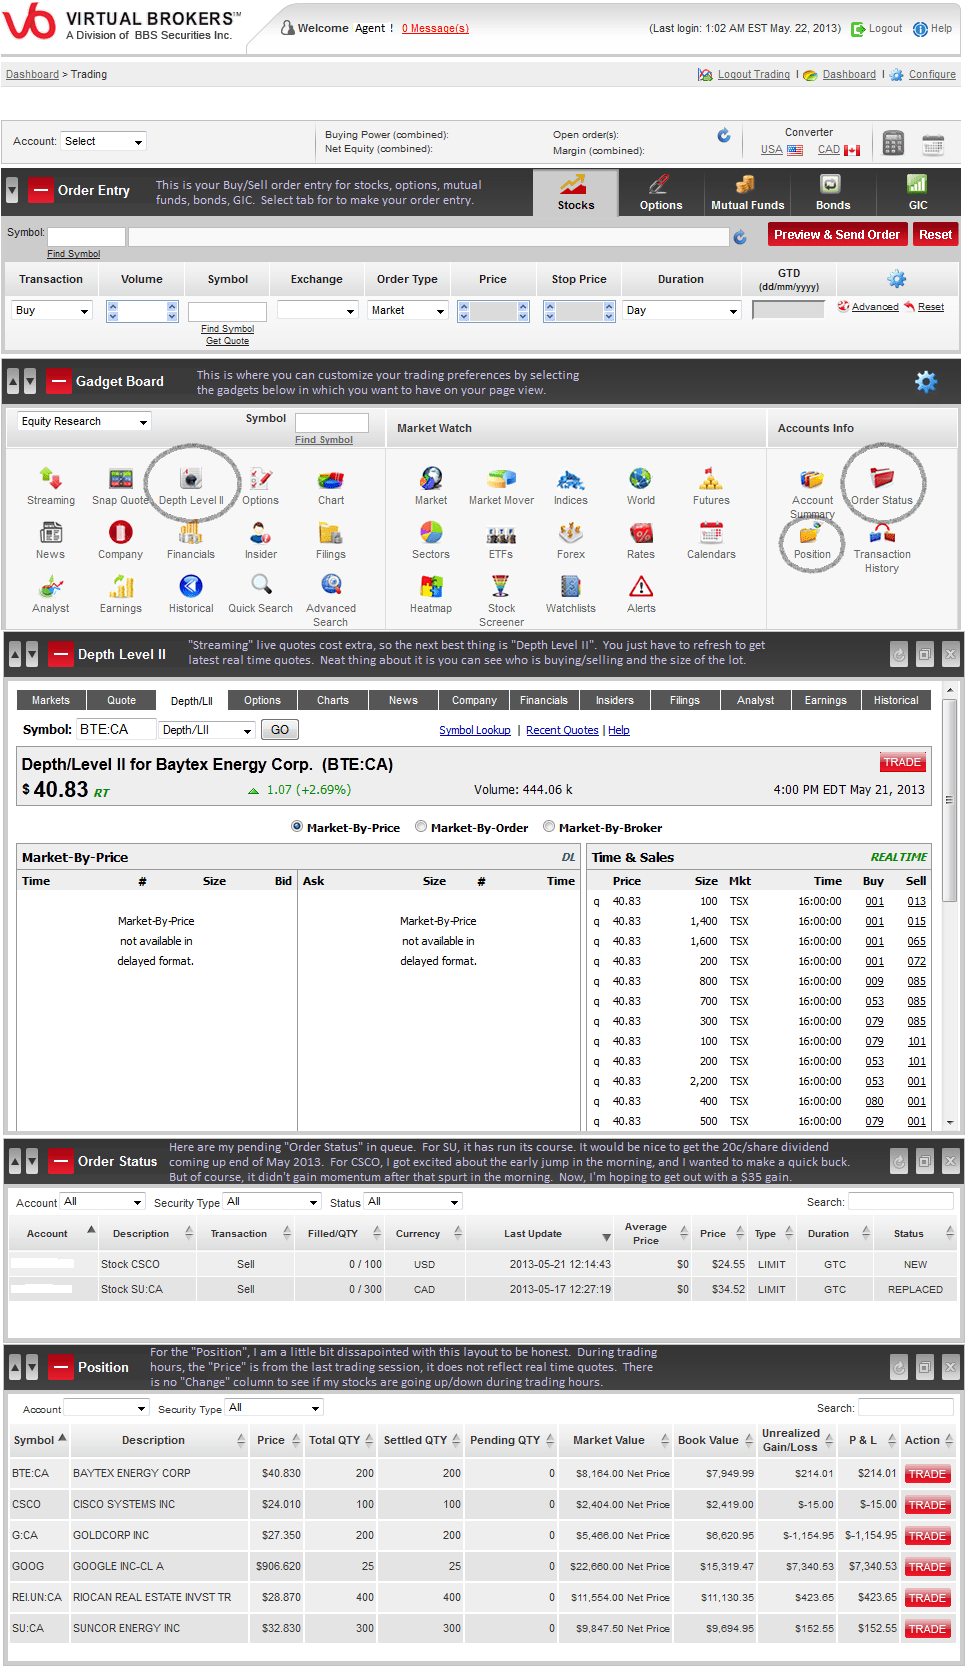Open the Forex icon
Image resolution: width=966 pixels, height=1669 pixels.
tap(571, 533)
